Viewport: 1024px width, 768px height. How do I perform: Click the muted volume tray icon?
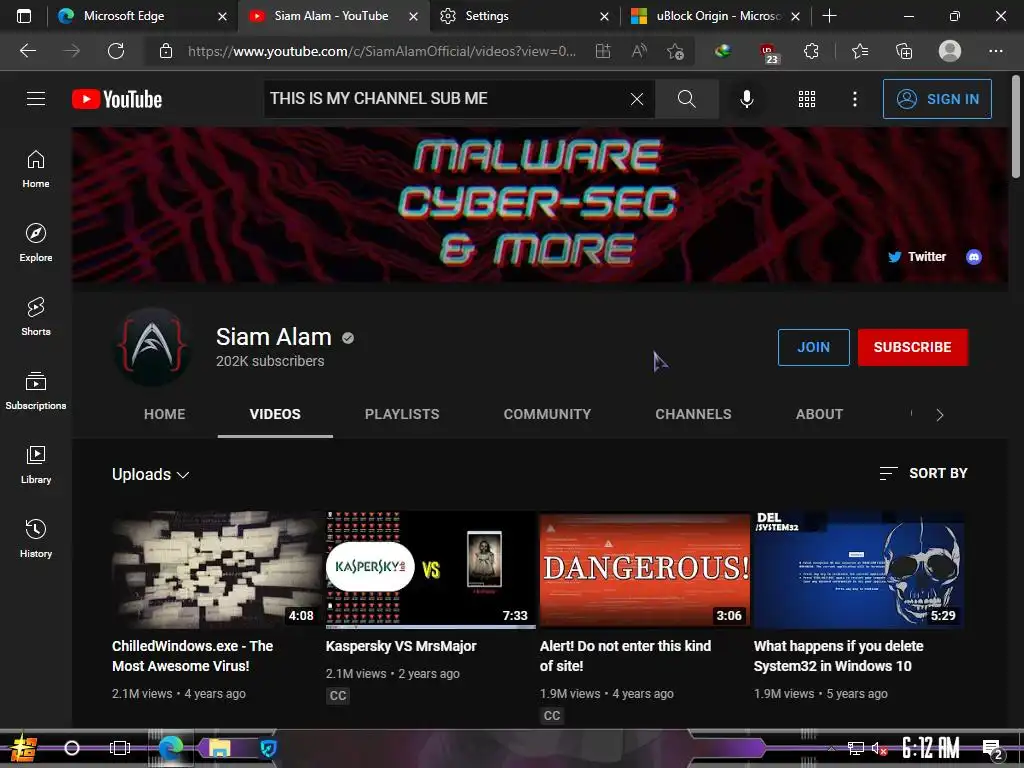click(x=879, y=748)
